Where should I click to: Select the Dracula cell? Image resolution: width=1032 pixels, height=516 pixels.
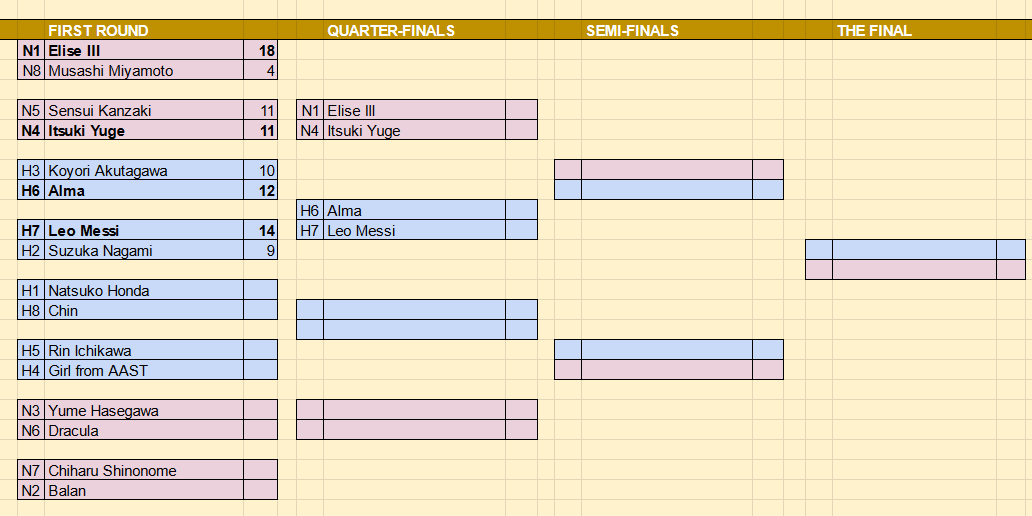143,430
